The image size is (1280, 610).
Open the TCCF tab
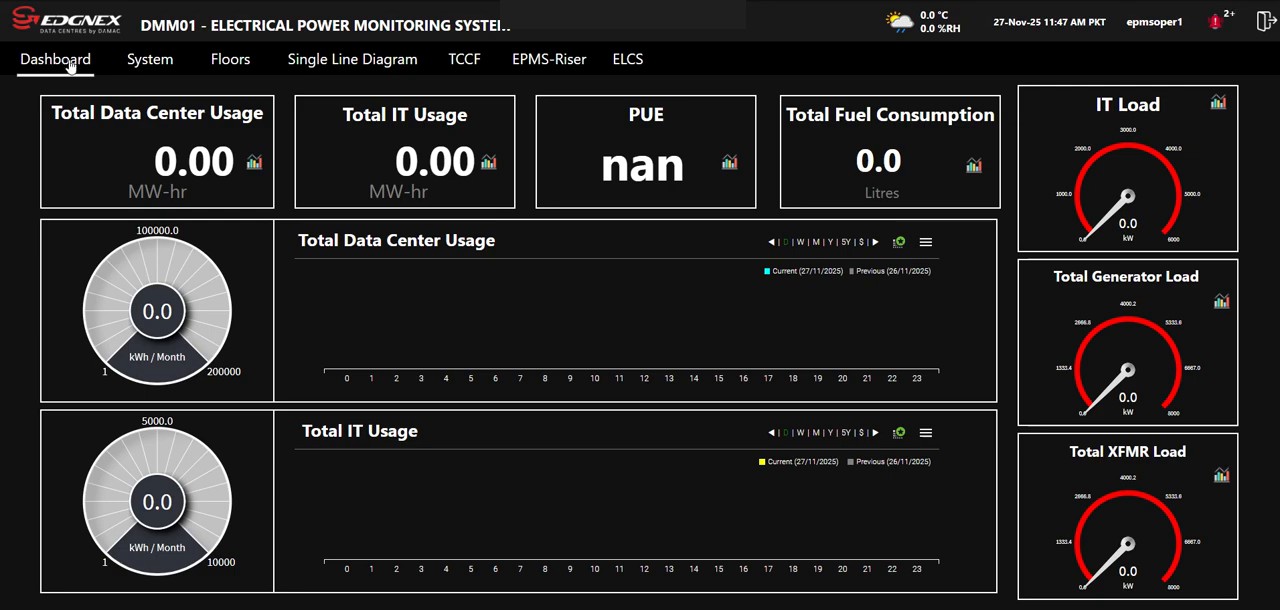(x=464, y=59)
